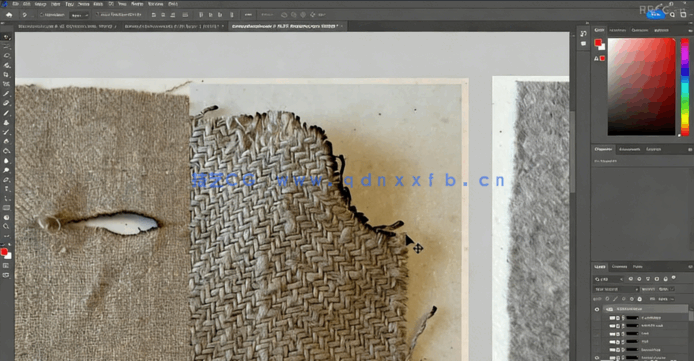The height and width of the screenshot is (361, 694).
Task: Switch to the Adjustments panel tab
Action: click(x=629, y=150)
